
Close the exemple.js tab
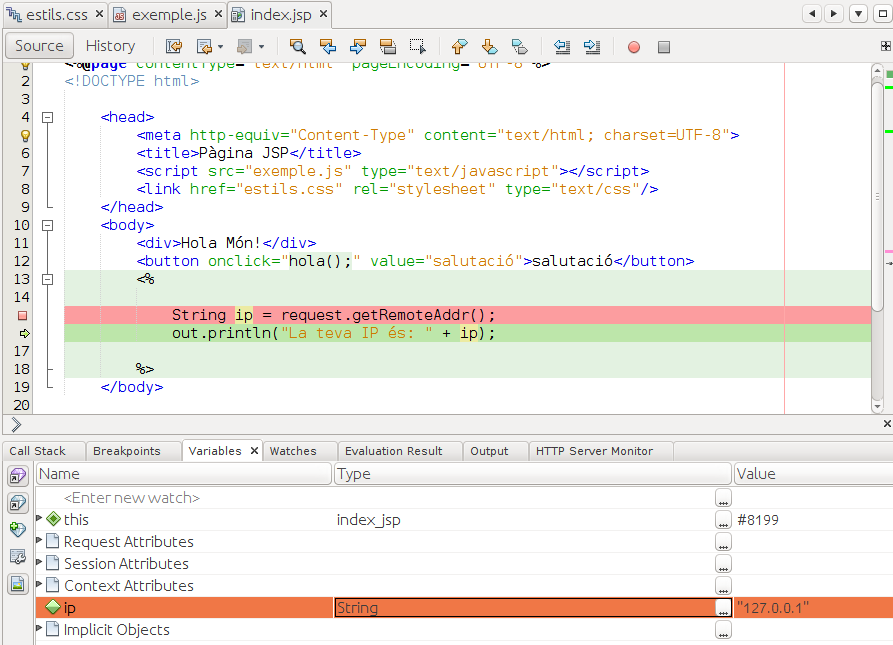tap(219, 14)
